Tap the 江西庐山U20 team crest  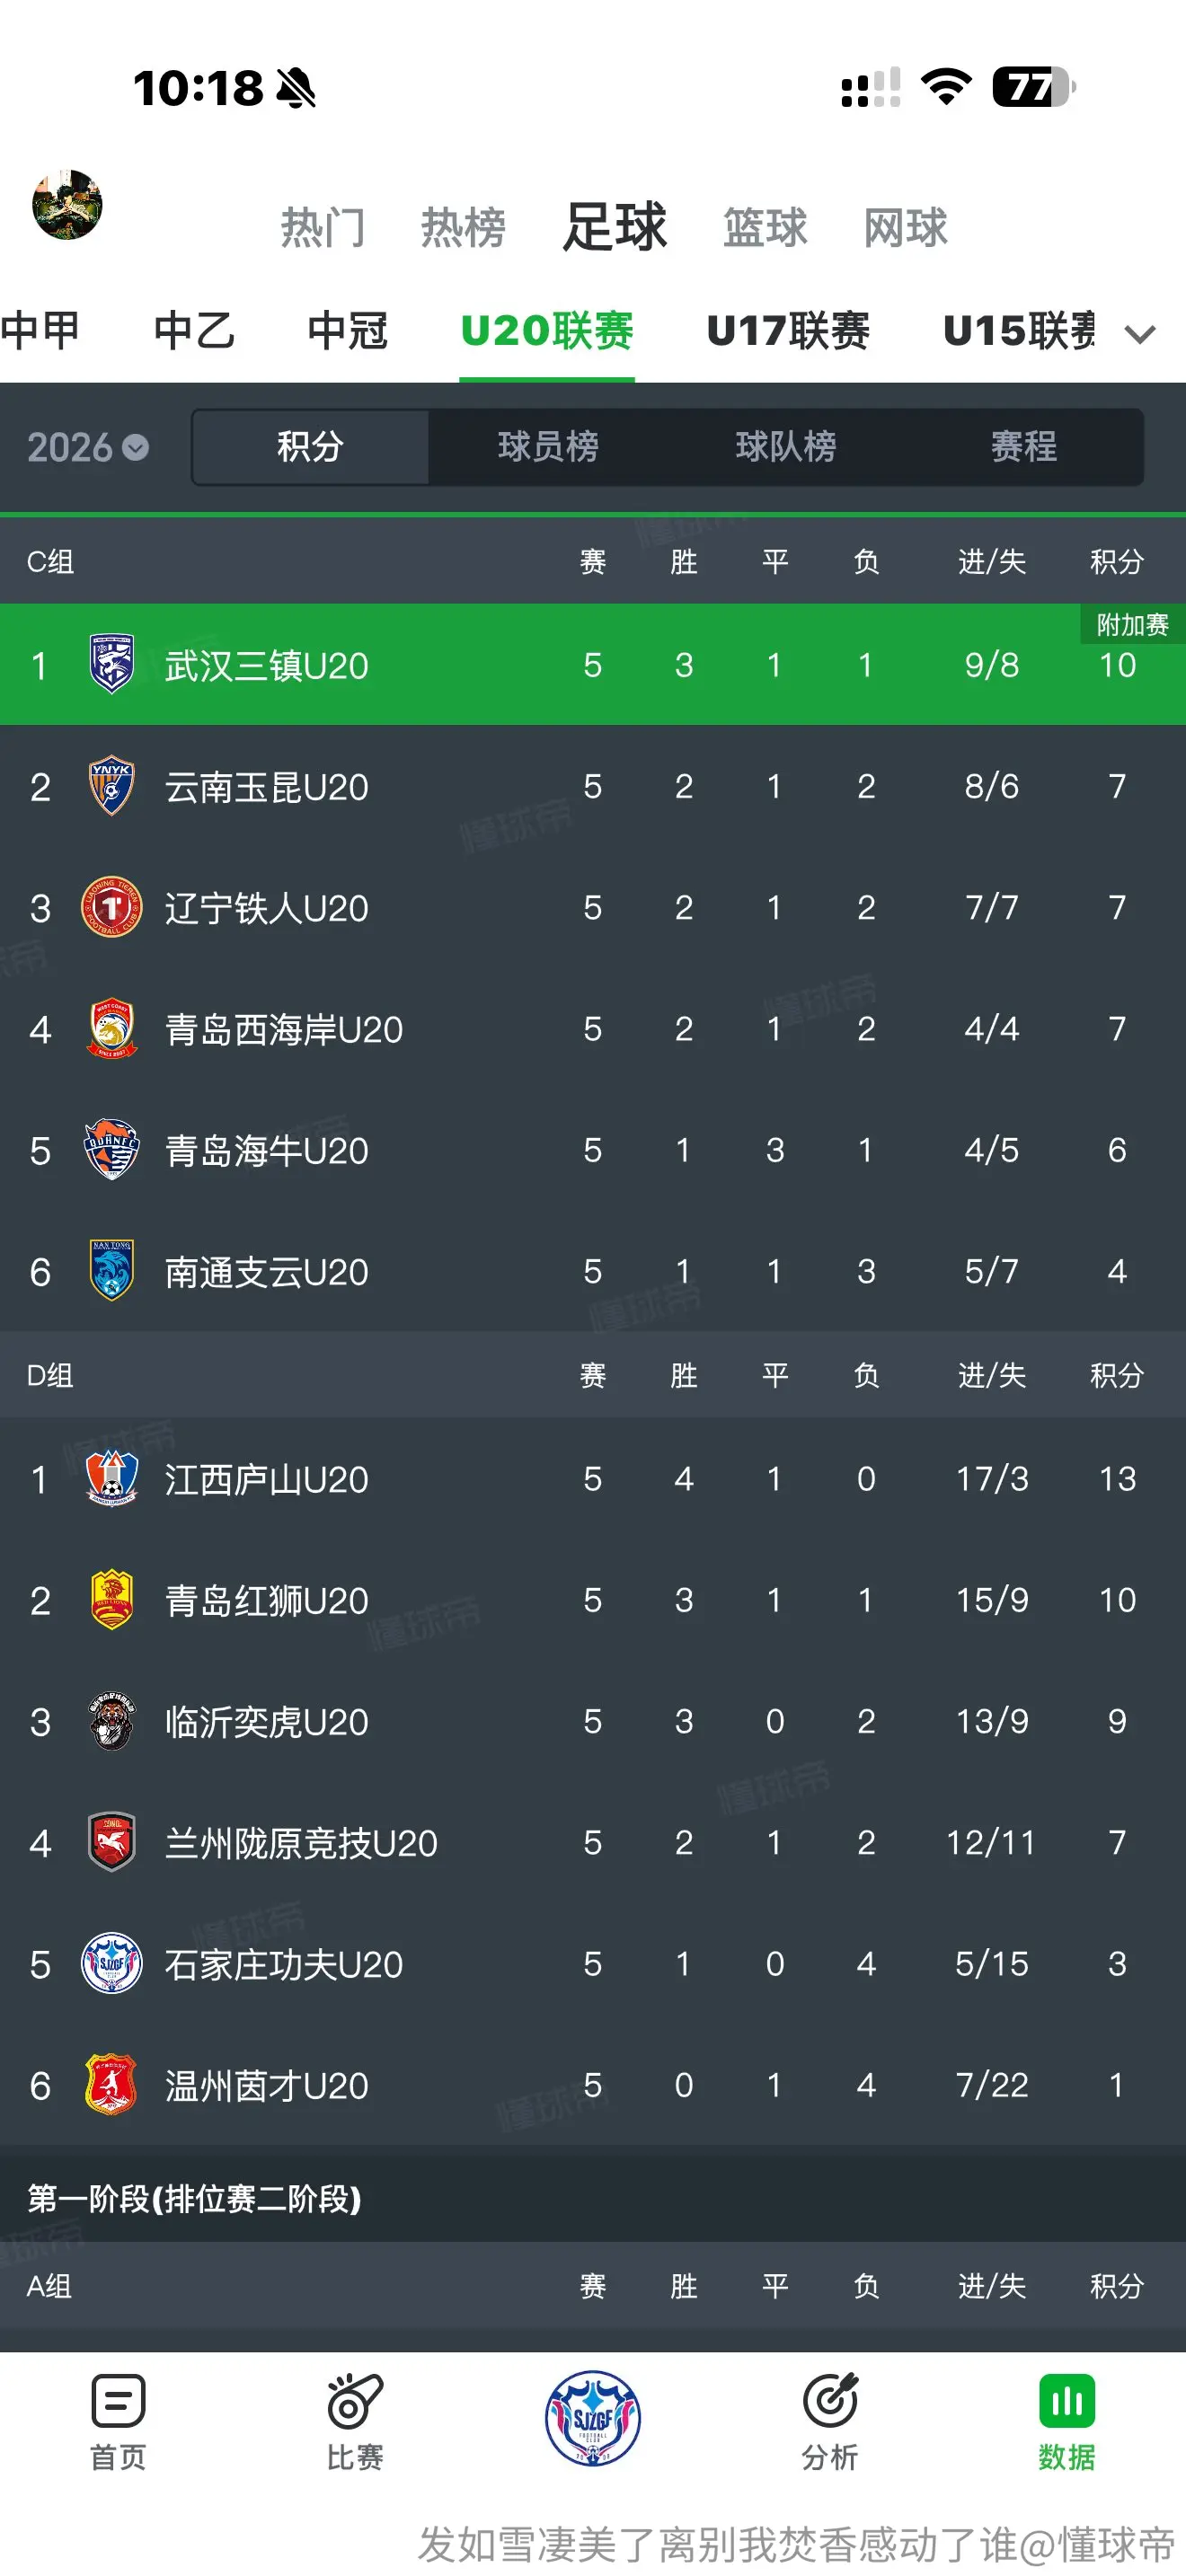111,1478
